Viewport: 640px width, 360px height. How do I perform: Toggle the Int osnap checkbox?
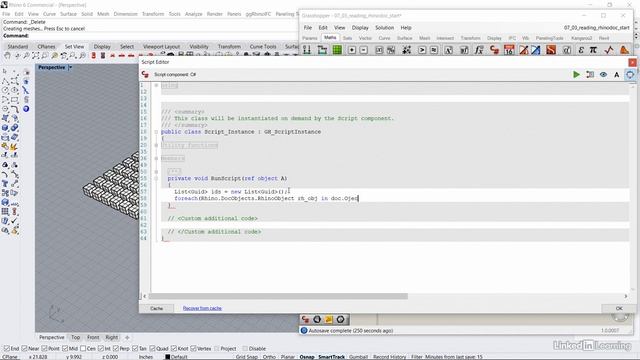101,349
